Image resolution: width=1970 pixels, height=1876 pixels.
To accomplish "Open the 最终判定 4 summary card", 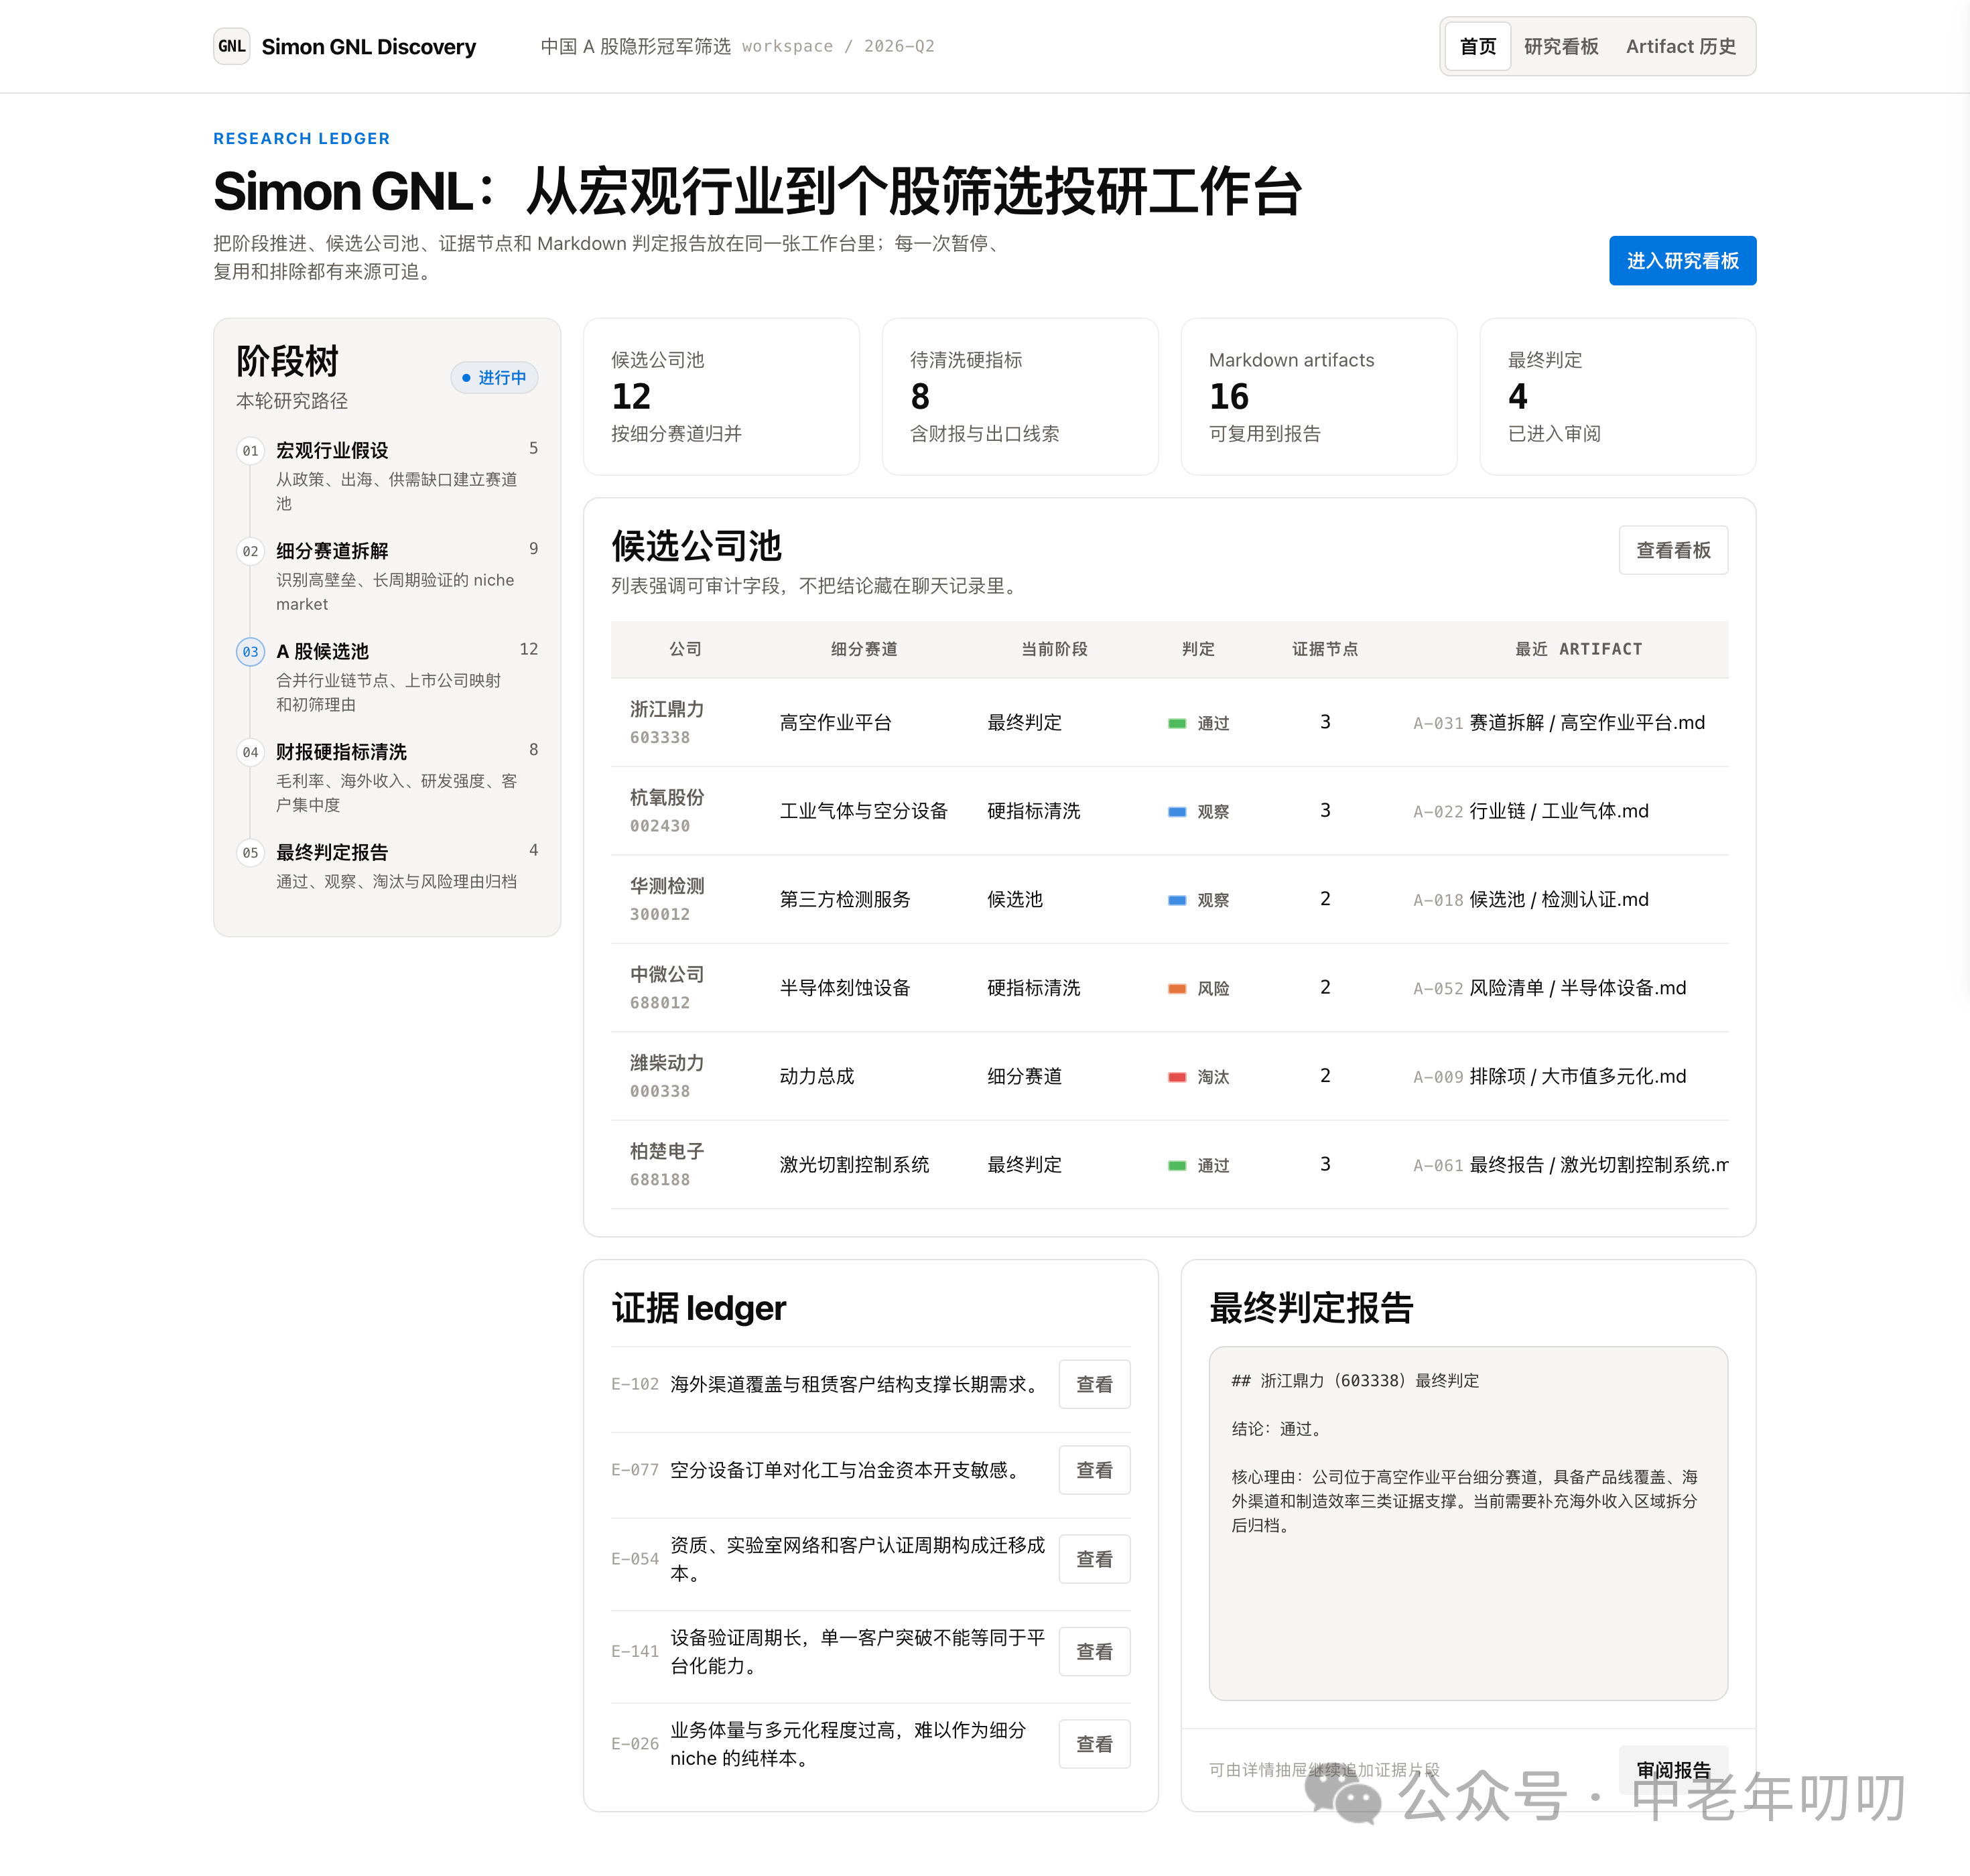I will point(1617,396).
